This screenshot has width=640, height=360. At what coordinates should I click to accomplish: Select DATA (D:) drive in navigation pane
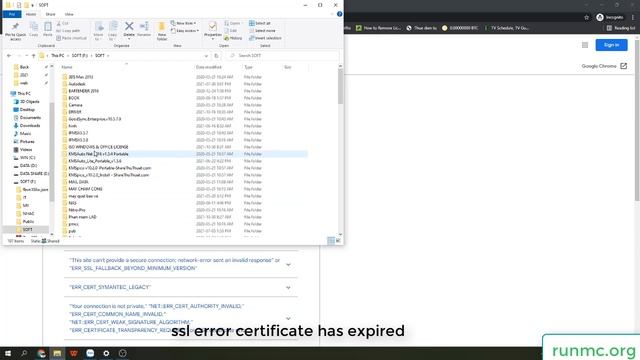[x=28, y=166]
